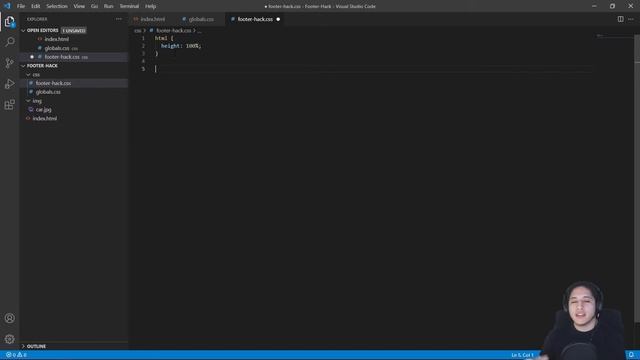The image size is (640, 360).
Task: Collapse the img folder in the tree
Action: [x=28, y=101]
